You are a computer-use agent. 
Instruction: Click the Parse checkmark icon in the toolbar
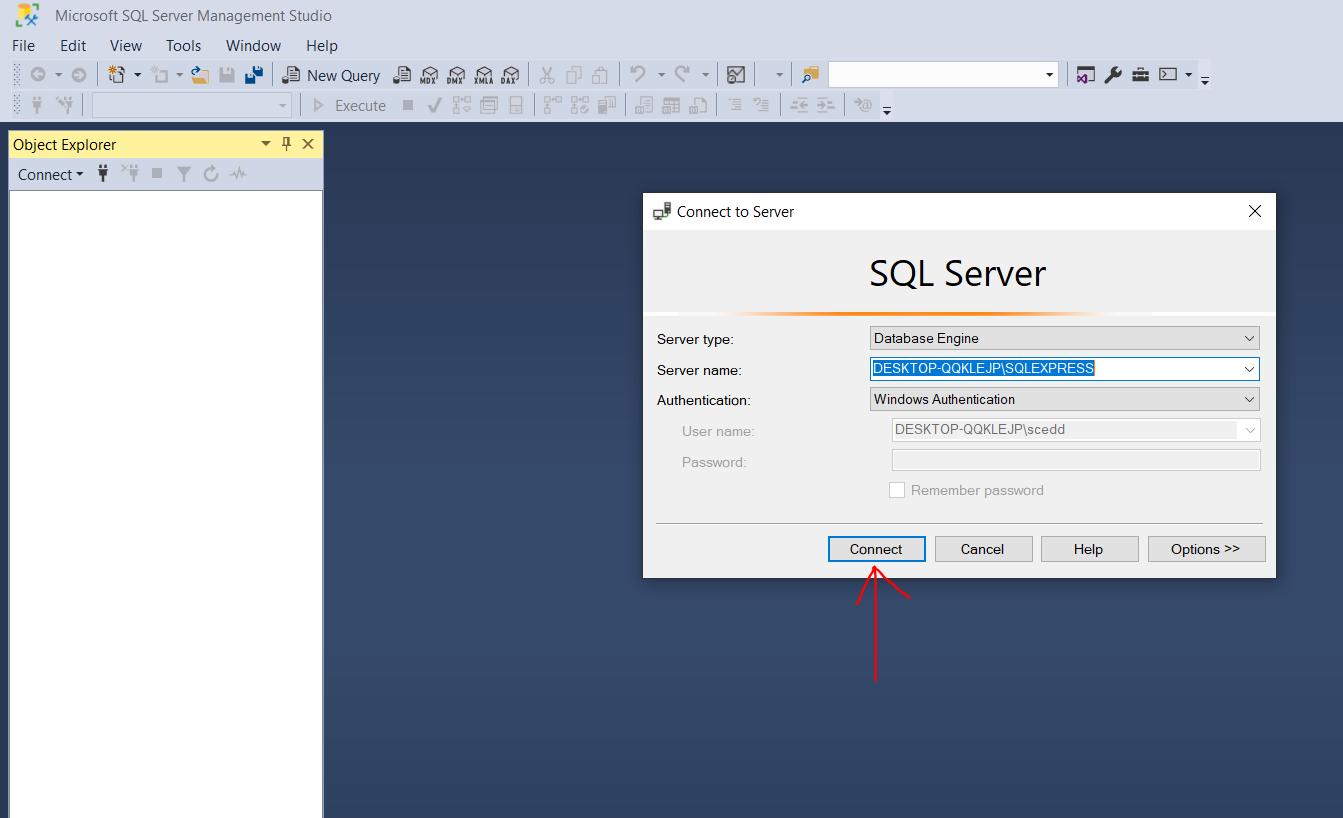pyautogui.click(x=434, y=105)
